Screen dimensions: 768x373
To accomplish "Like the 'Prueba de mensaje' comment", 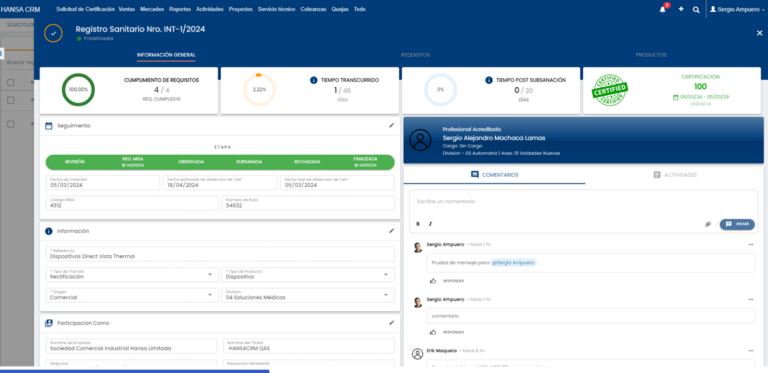I will 433,281.
